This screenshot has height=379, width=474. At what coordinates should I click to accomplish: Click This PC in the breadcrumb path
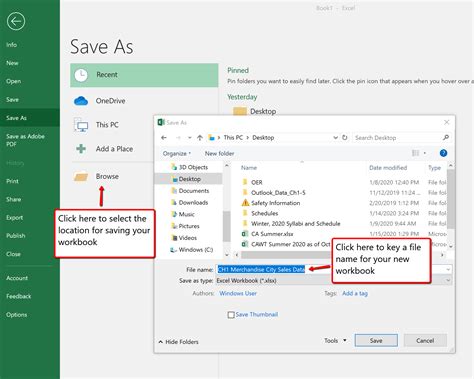233,137
